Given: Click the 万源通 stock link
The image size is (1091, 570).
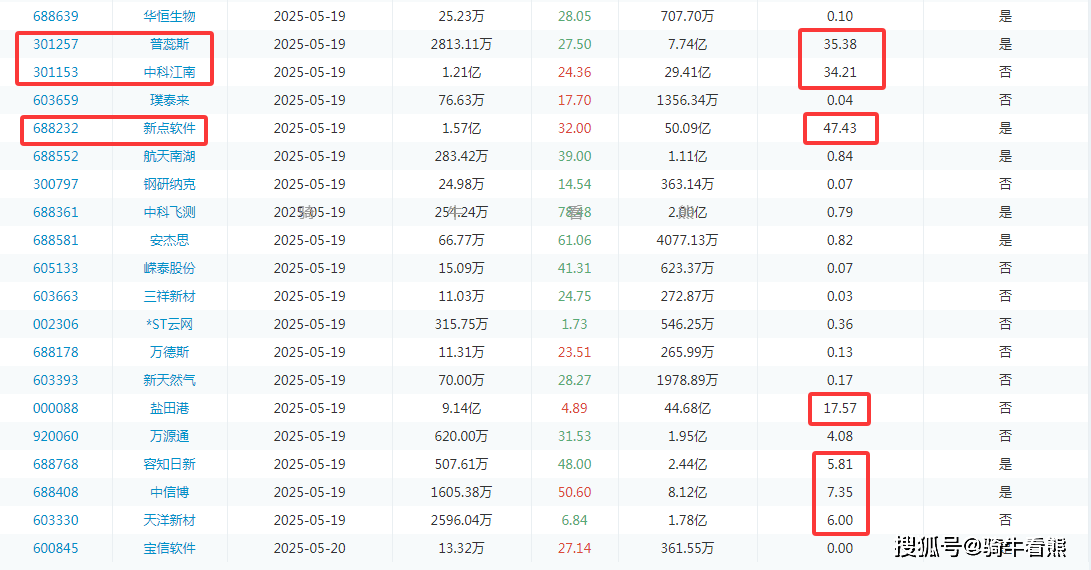Looking at the screenshot, I should coord(169,436).
